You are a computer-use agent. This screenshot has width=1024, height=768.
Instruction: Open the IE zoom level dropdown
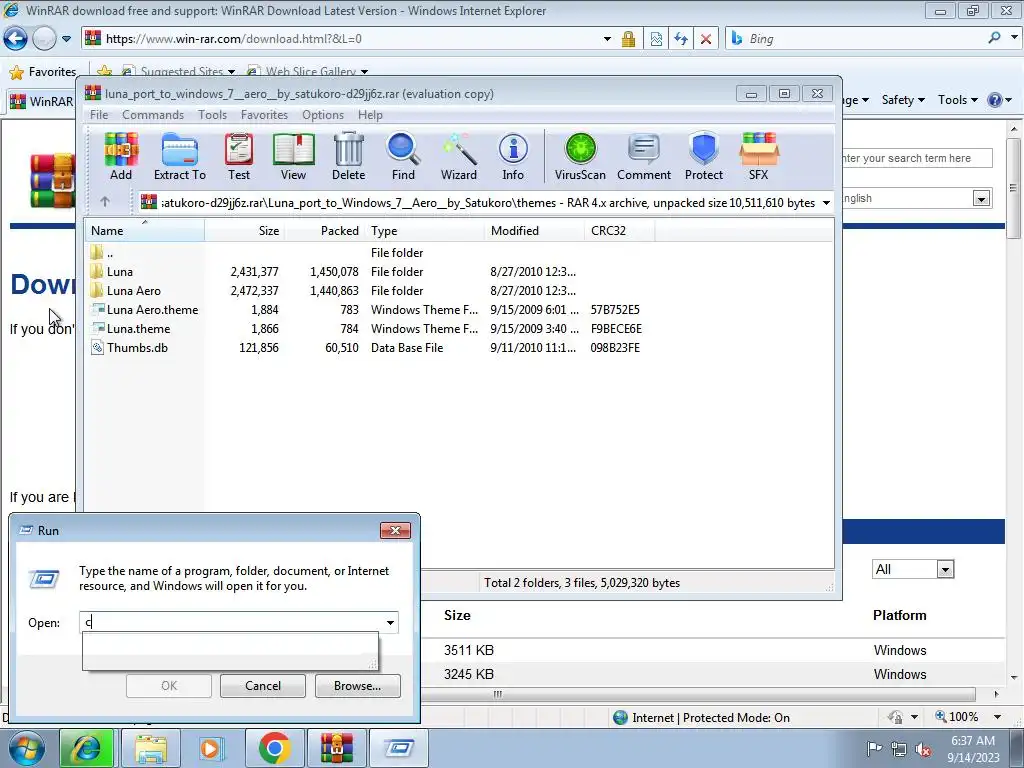(997, 717)
